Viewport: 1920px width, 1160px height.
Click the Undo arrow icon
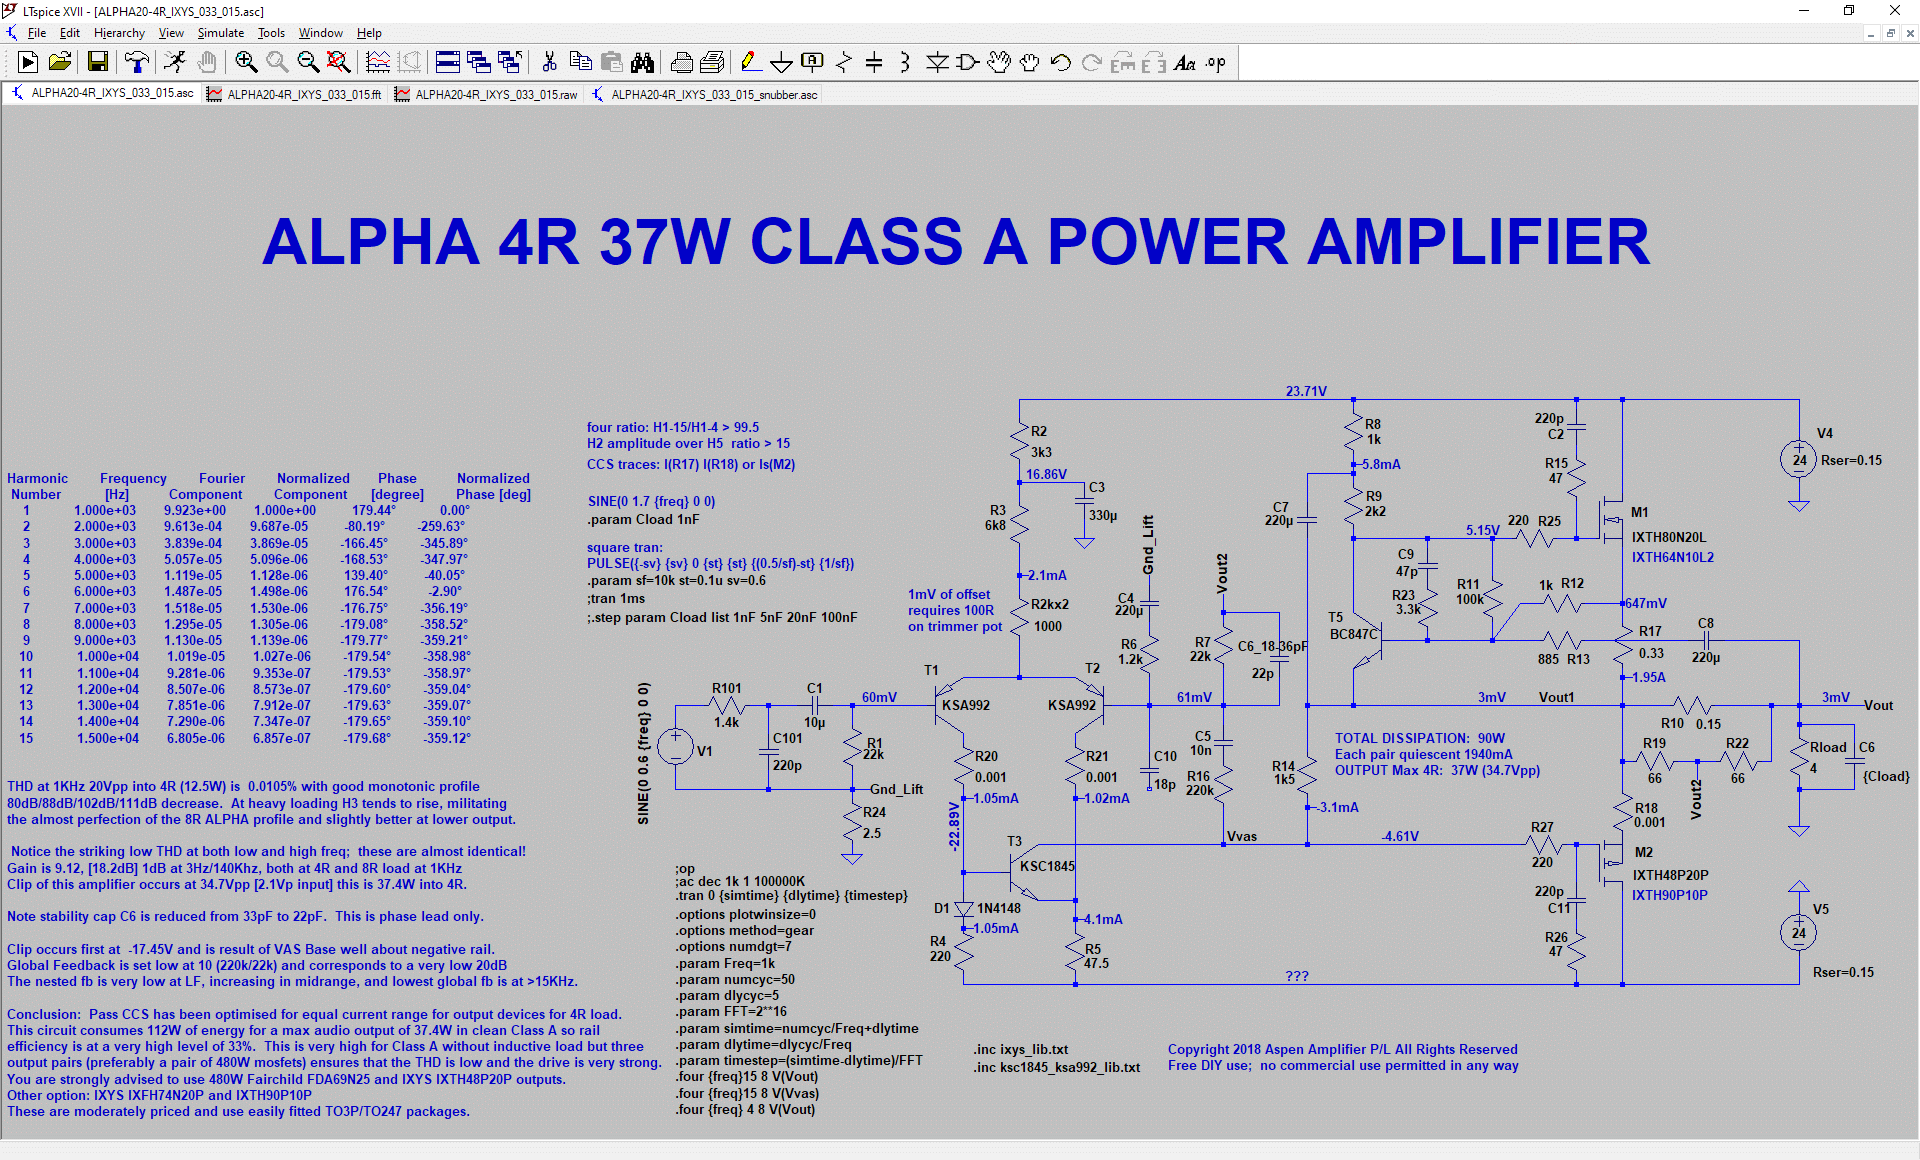click(x=1061, y=63)
